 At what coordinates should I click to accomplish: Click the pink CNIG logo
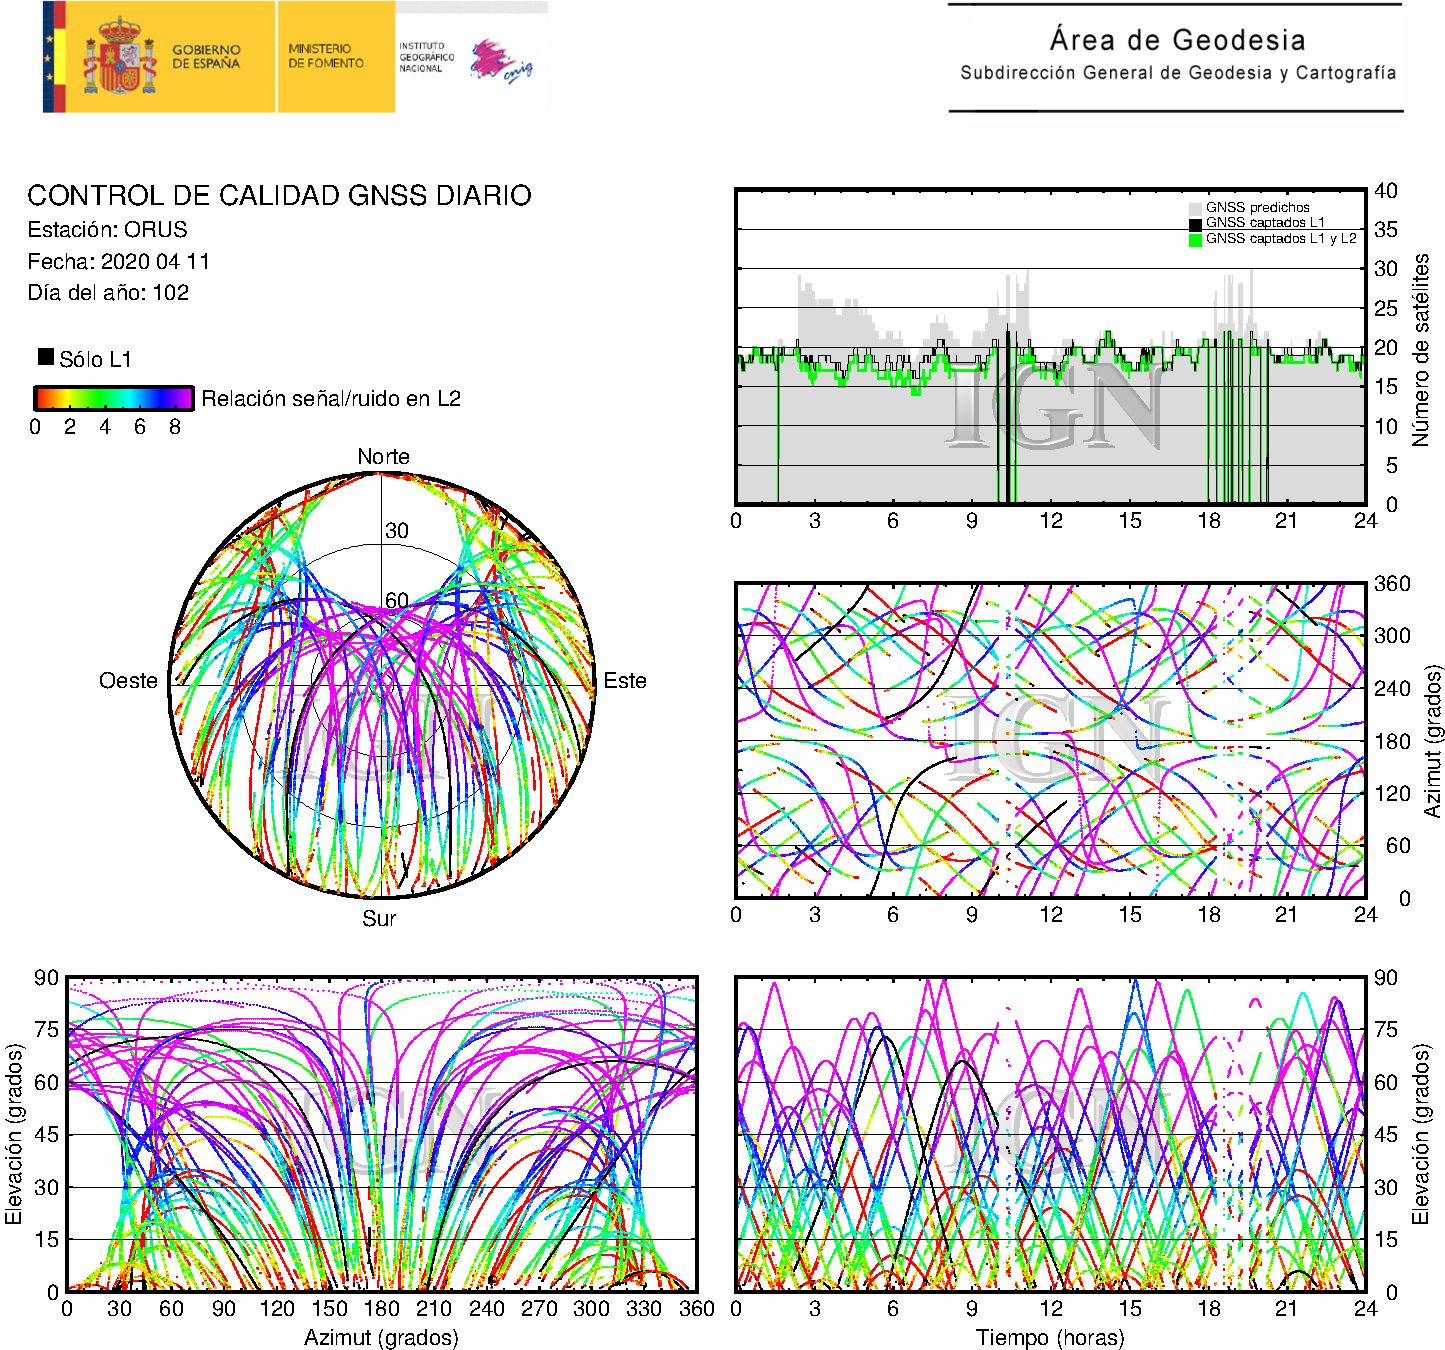501,61
